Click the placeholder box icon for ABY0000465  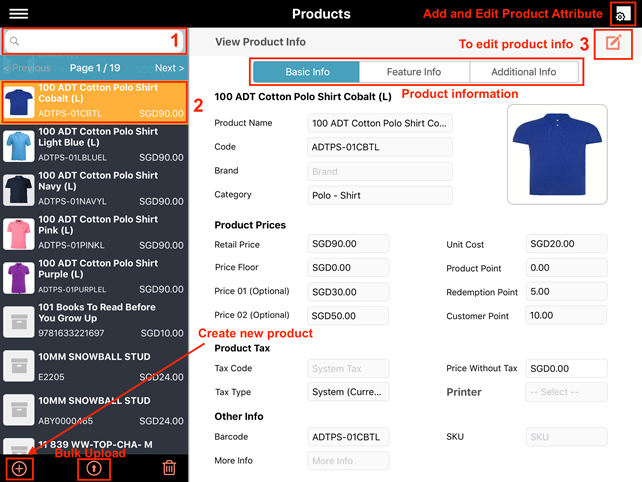coord(19,410)
